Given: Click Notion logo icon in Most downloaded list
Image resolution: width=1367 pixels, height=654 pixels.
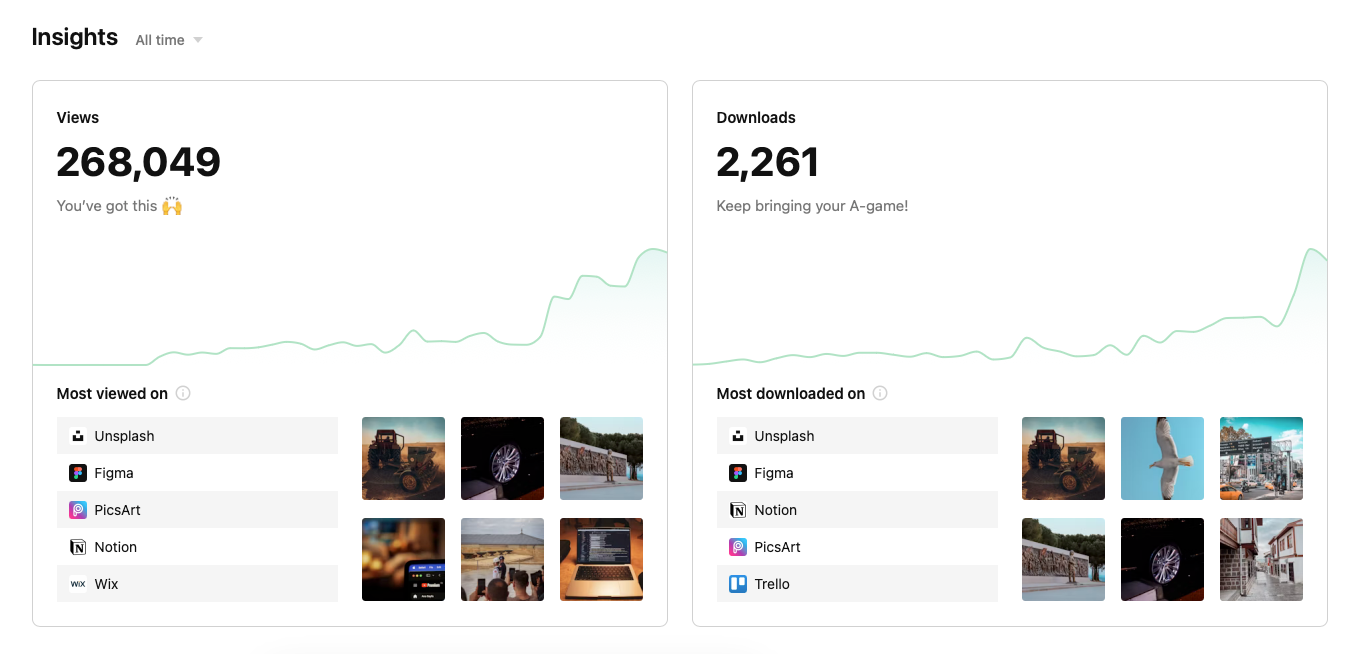Looking at the screenshot, I should [738, 510].
